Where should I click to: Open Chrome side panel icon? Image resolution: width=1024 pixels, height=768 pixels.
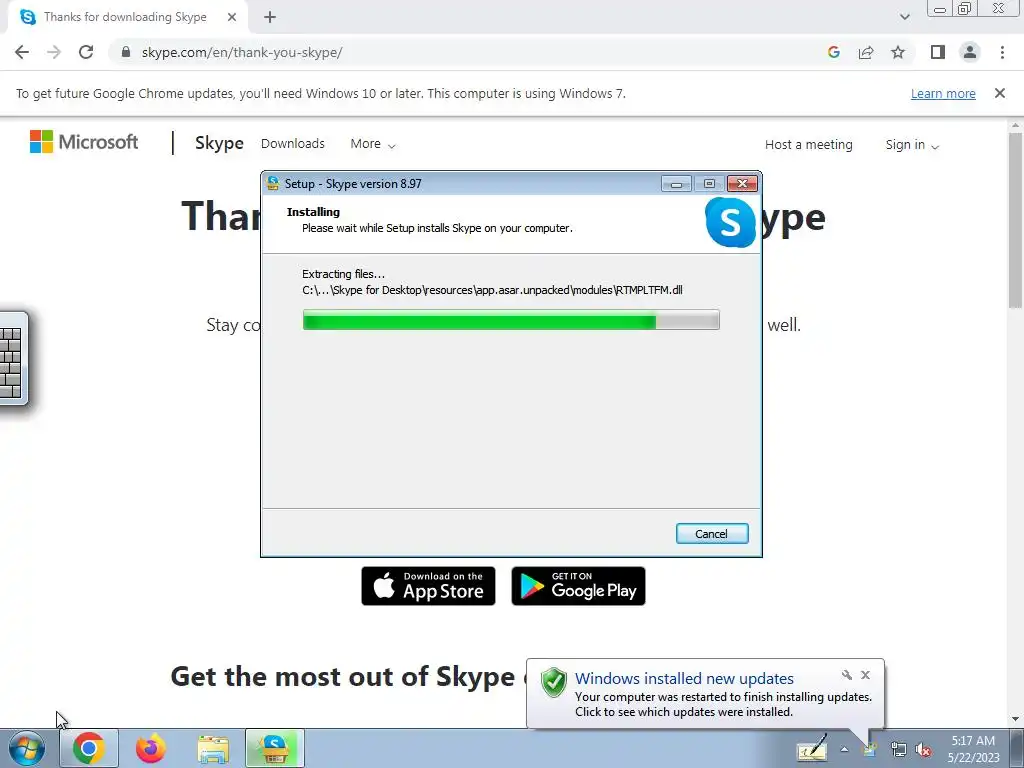click(x=938, y=52)
